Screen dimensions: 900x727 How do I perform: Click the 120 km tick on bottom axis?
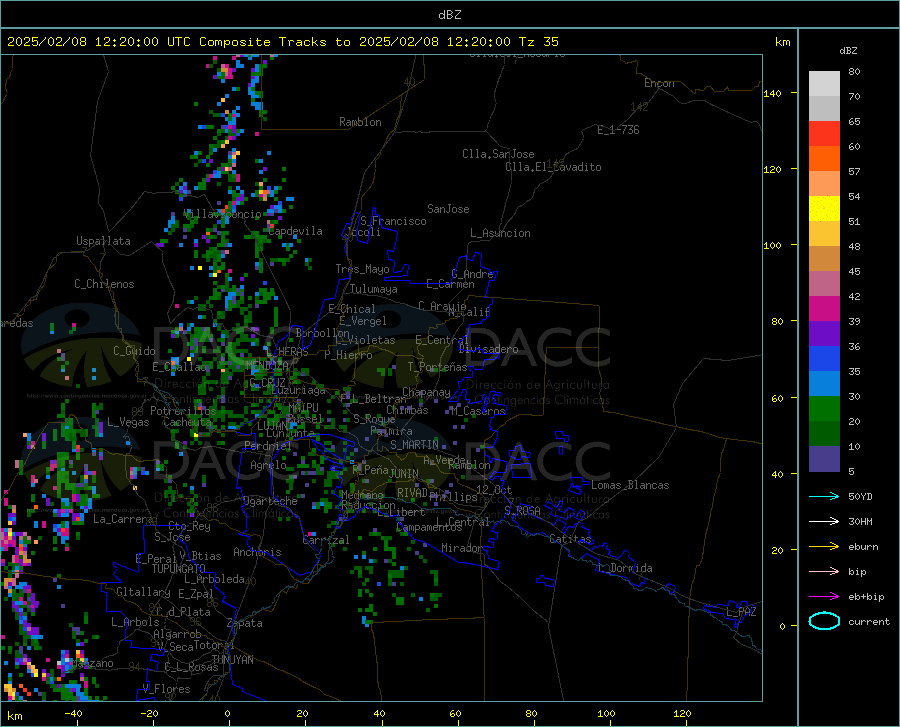[682, 714]
